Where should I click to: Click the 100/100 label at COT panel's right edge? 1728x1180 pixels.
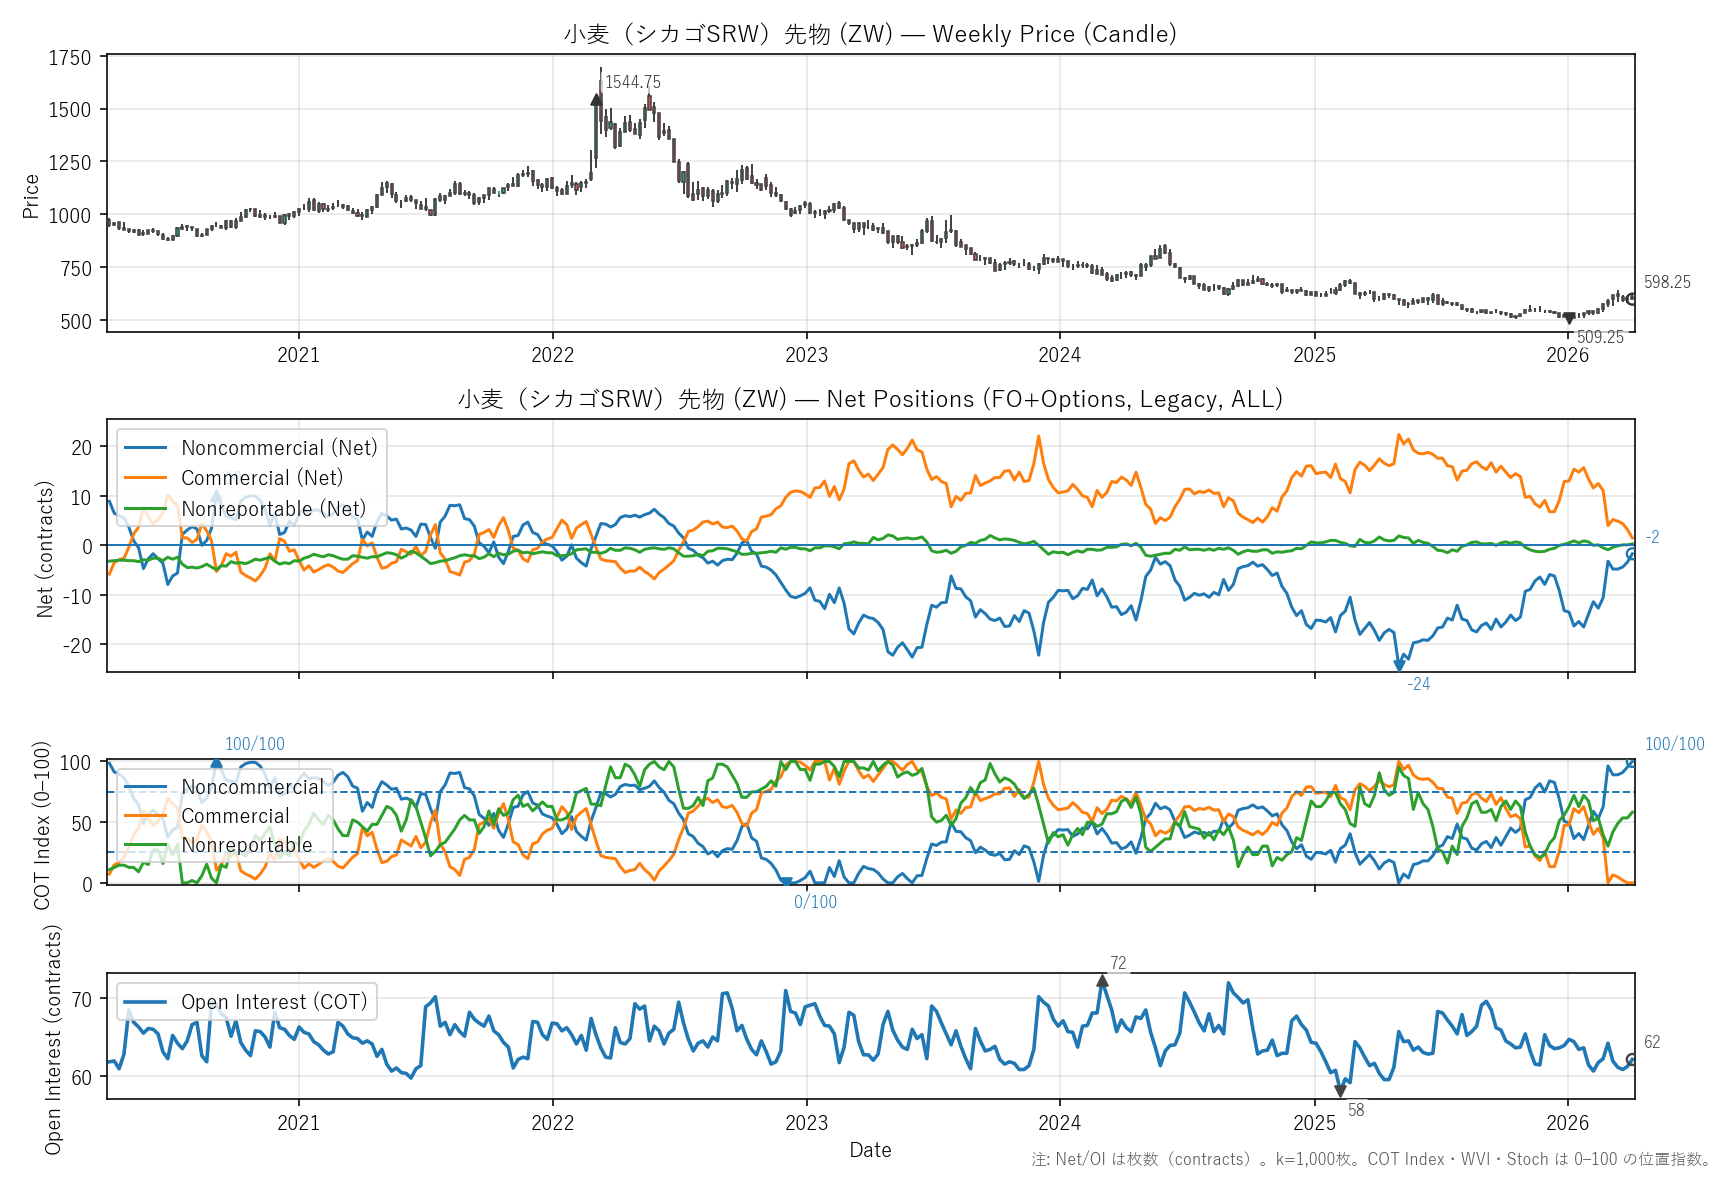(x=1674, y=744)
